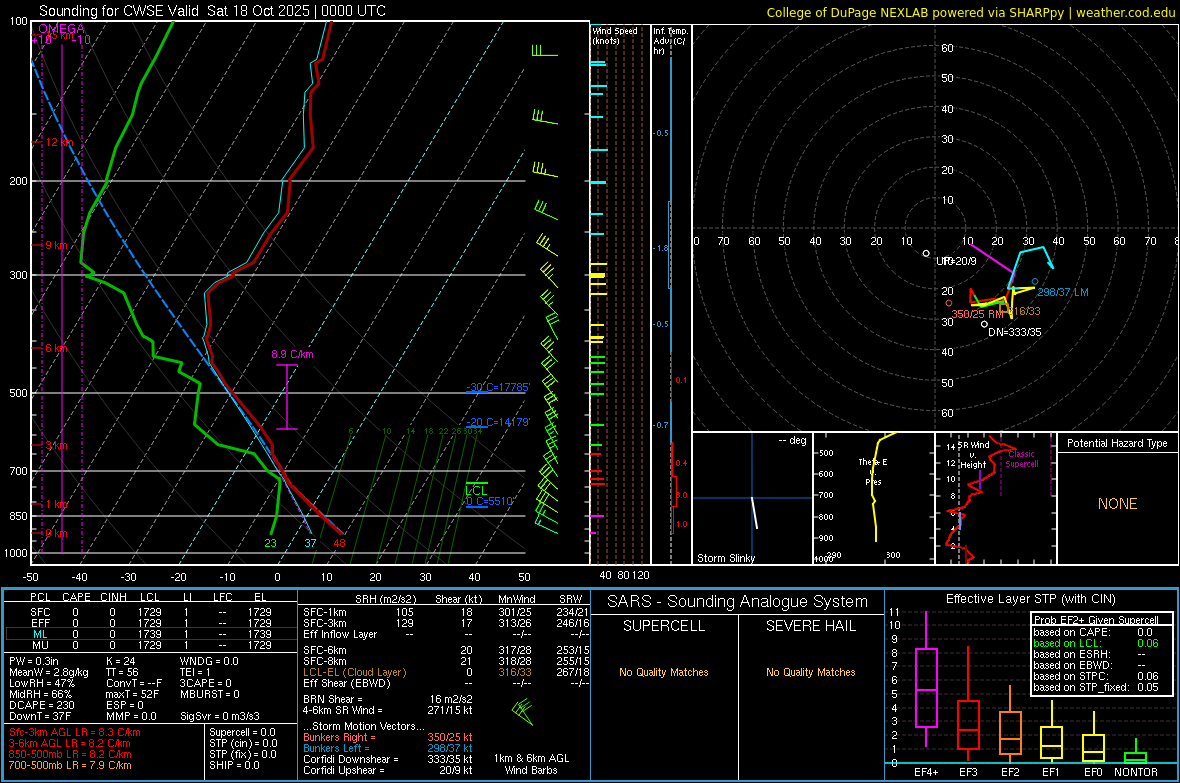Image resolution: width=1180 pixels, height=783 pixels.
Task: Select the MU parcel row
Action: tap(151, 645)
